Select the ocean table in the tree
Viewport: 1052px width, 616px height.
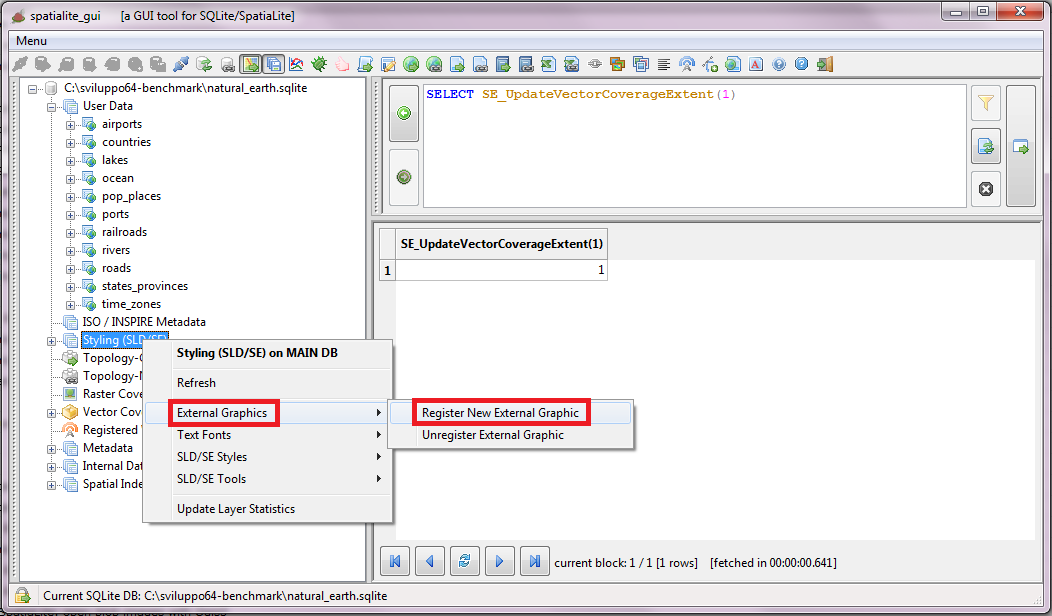[117, 178]
